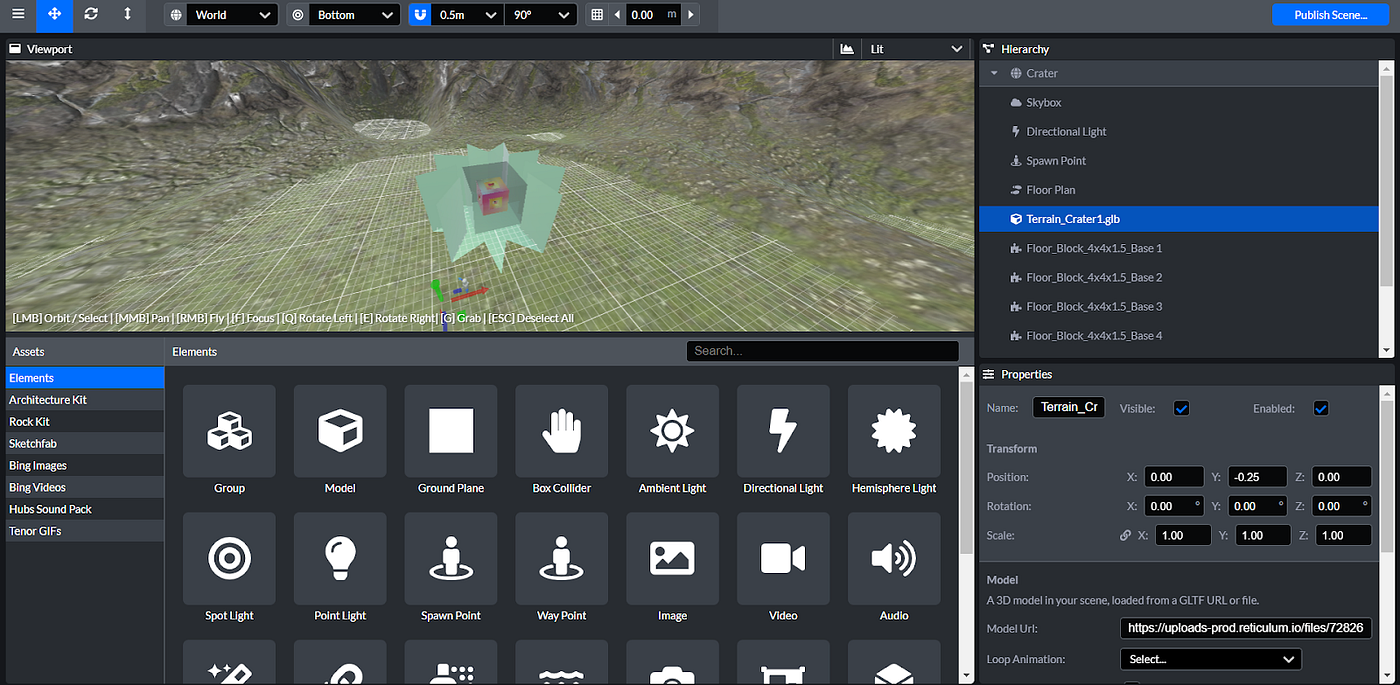
Task: Add an Image element
Action: tap(672, 568)
